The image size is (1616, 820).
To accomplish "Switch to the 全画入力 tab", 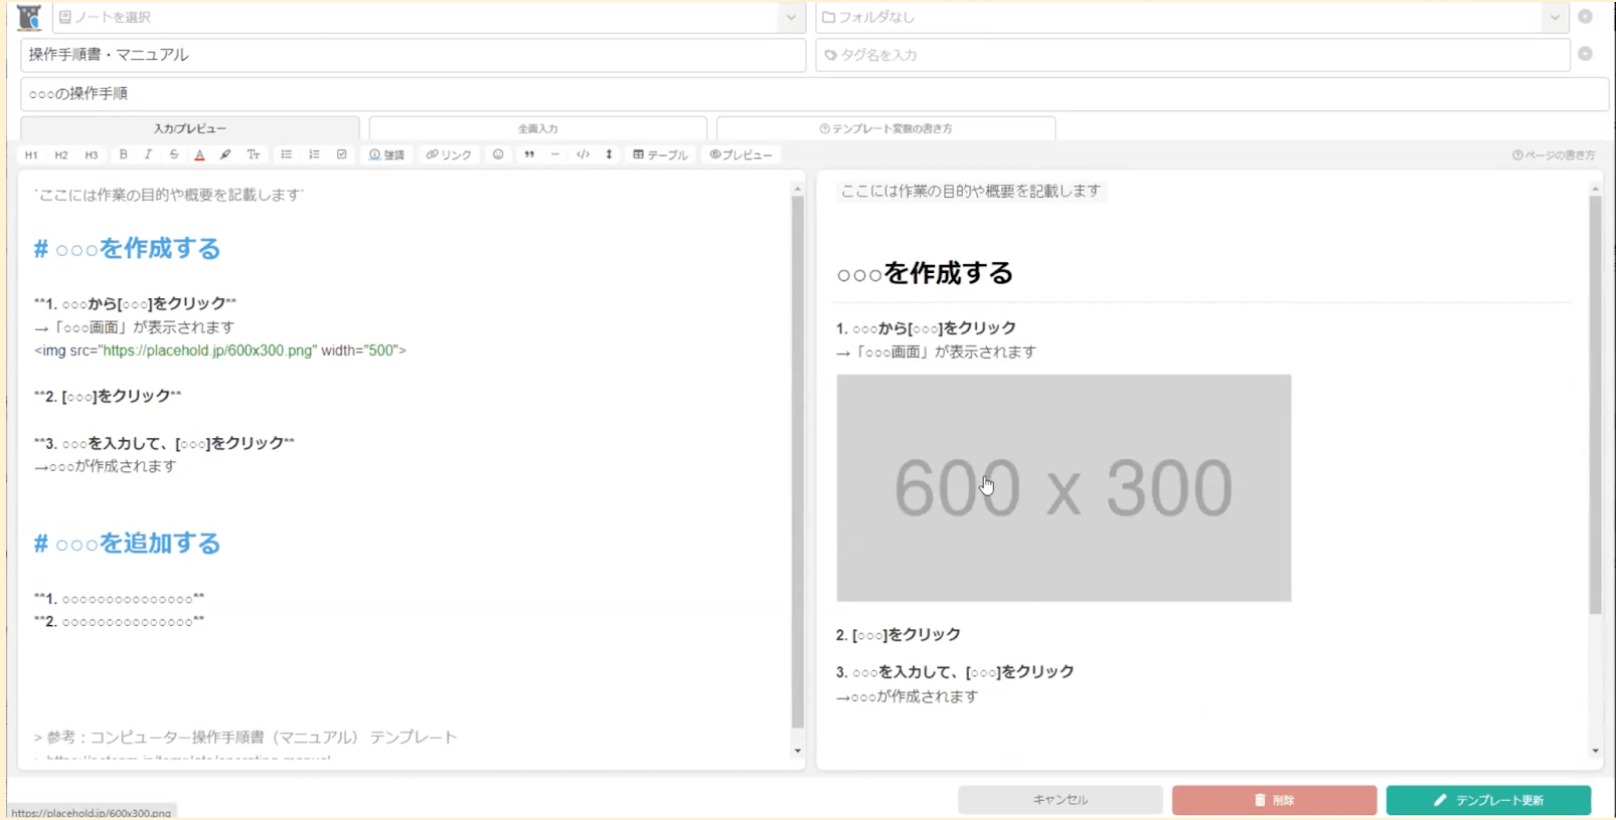I will 538,128.
